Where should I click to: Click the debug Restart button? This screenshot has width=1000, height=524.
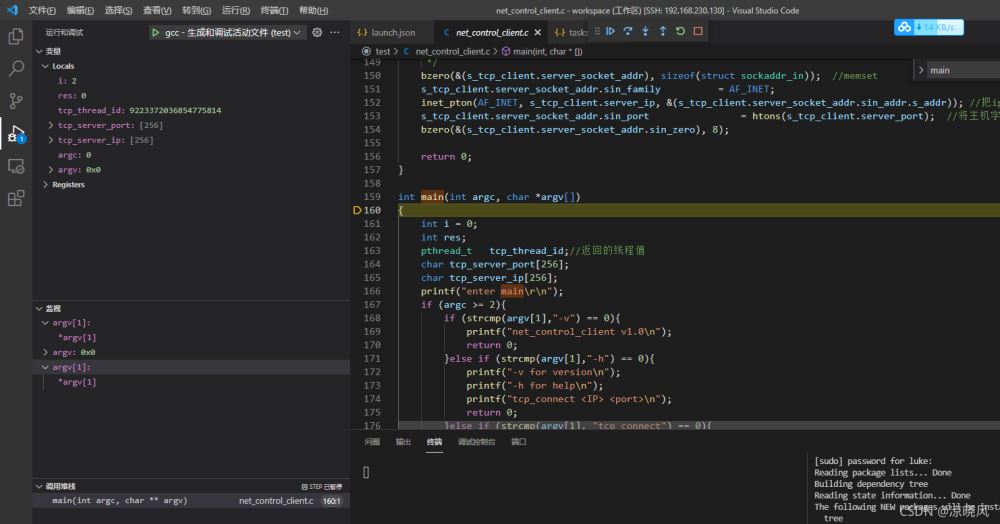(680, 31)
